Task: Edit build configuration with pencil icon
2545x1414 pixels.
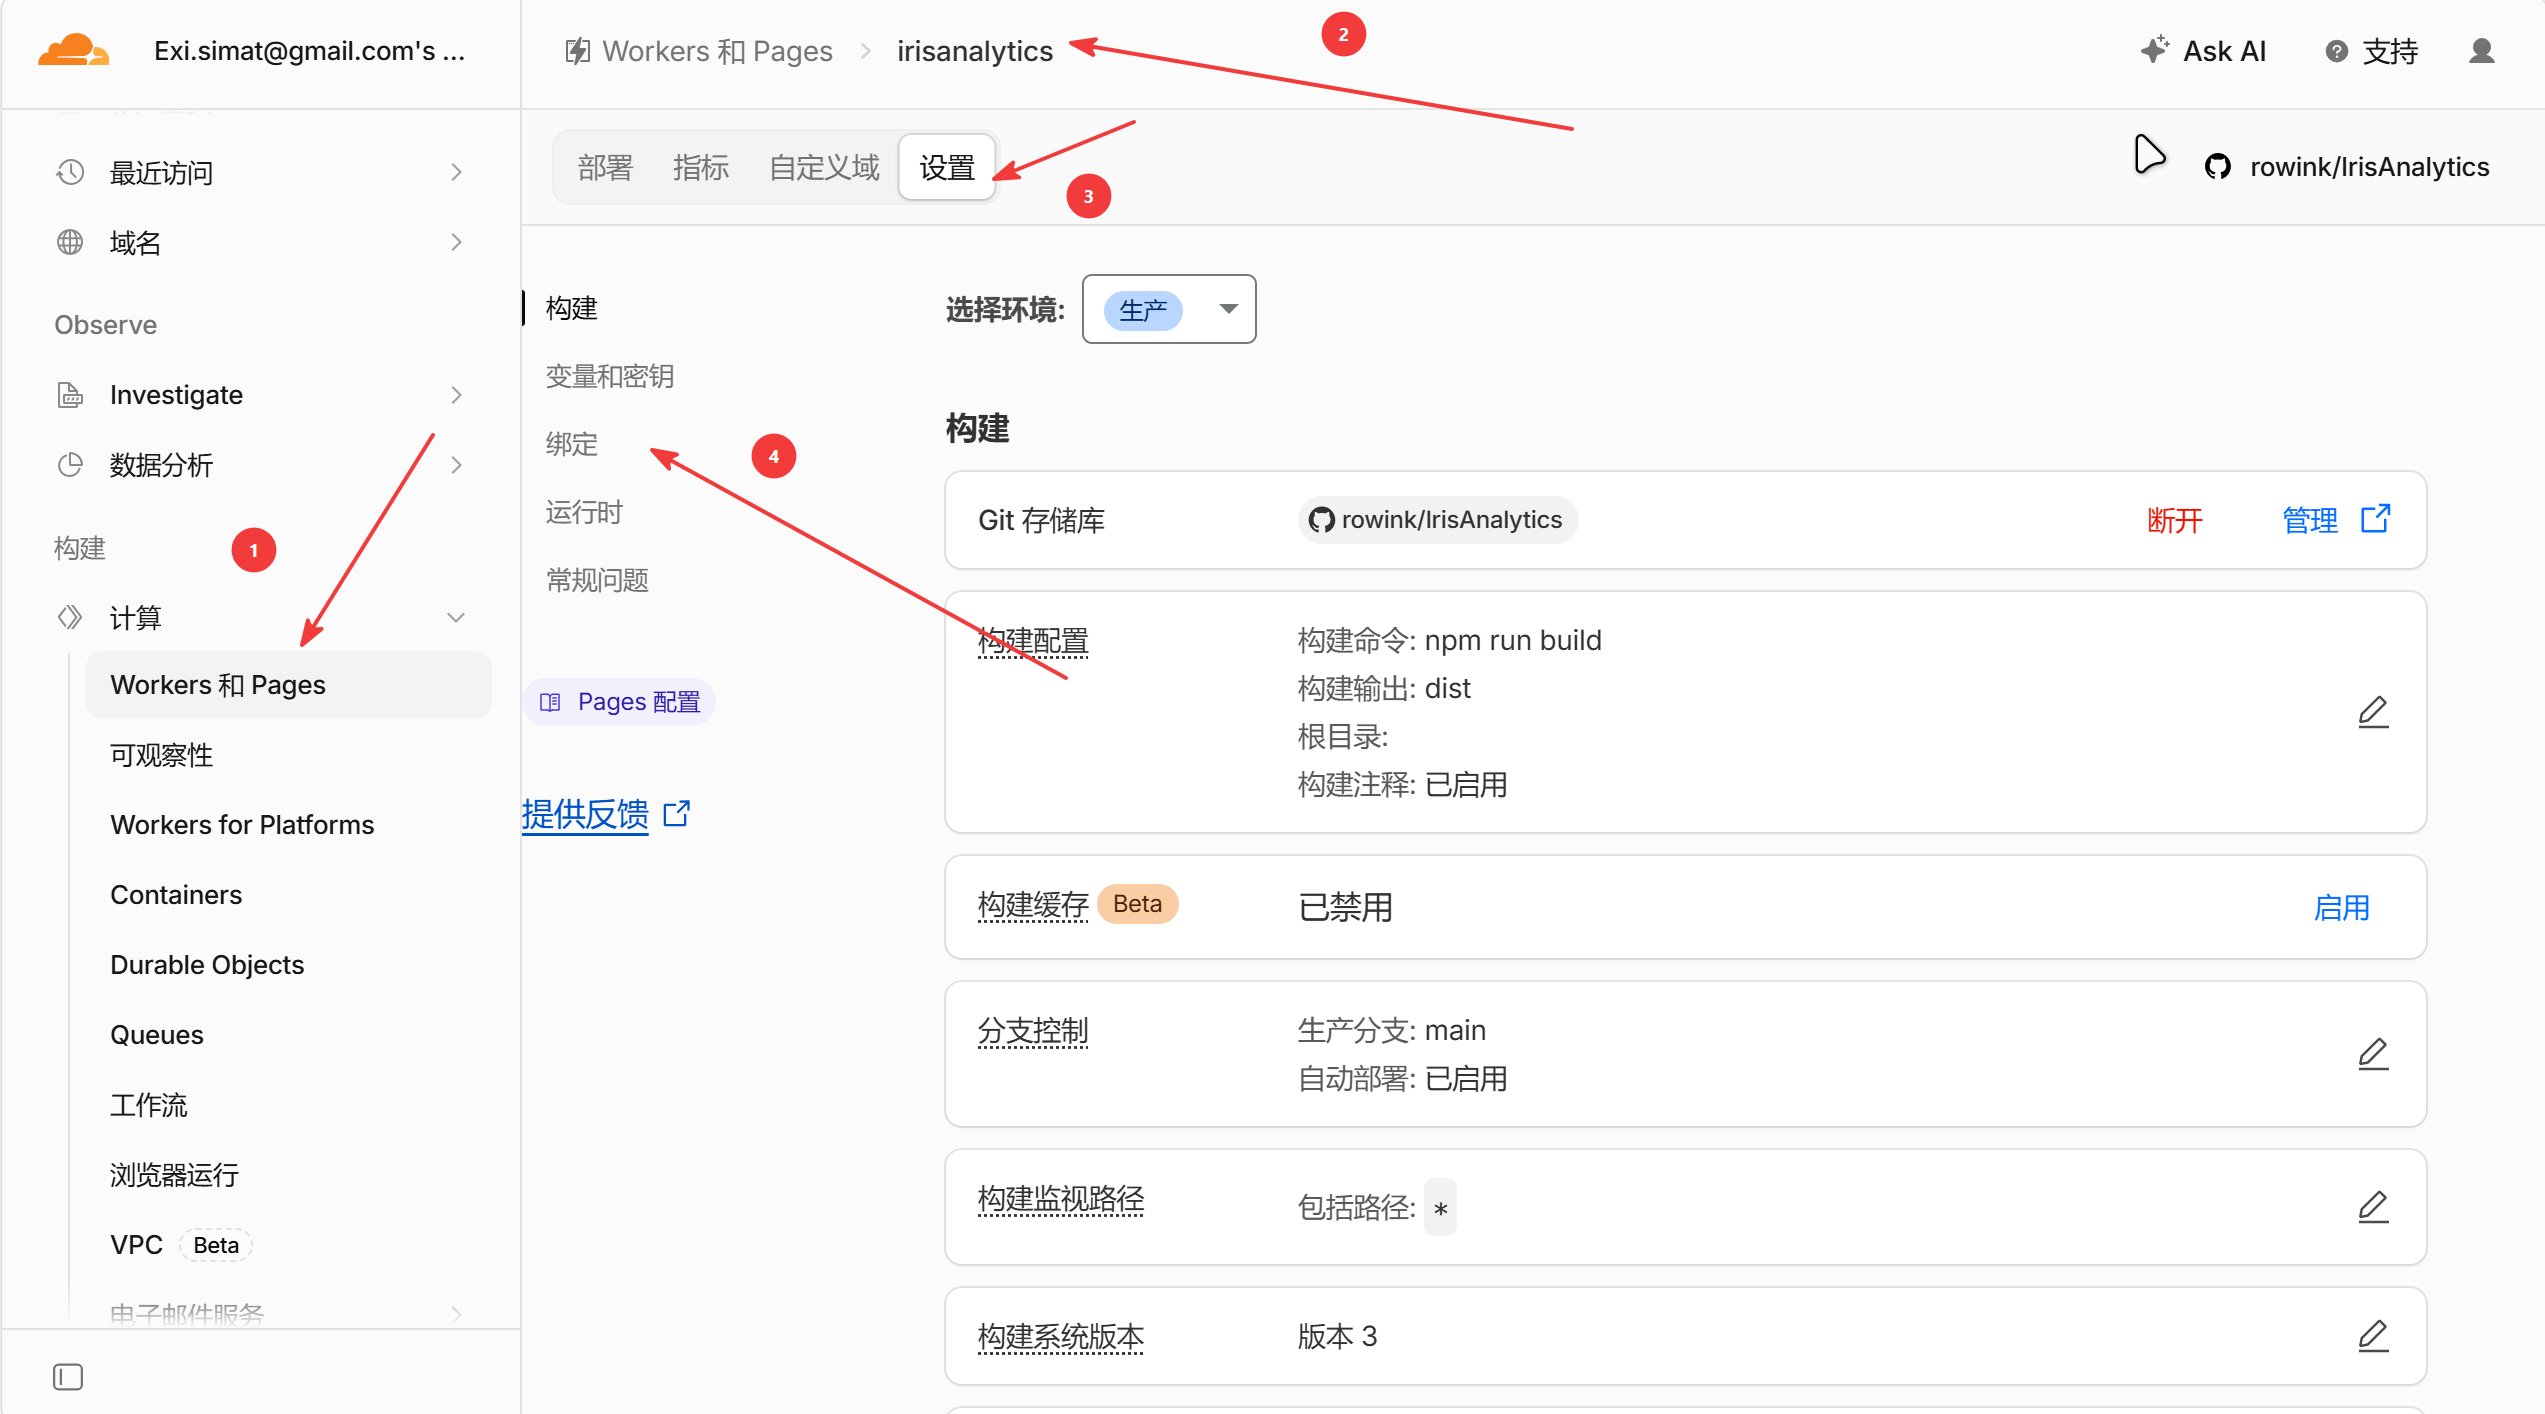Action: (2373, 712)
